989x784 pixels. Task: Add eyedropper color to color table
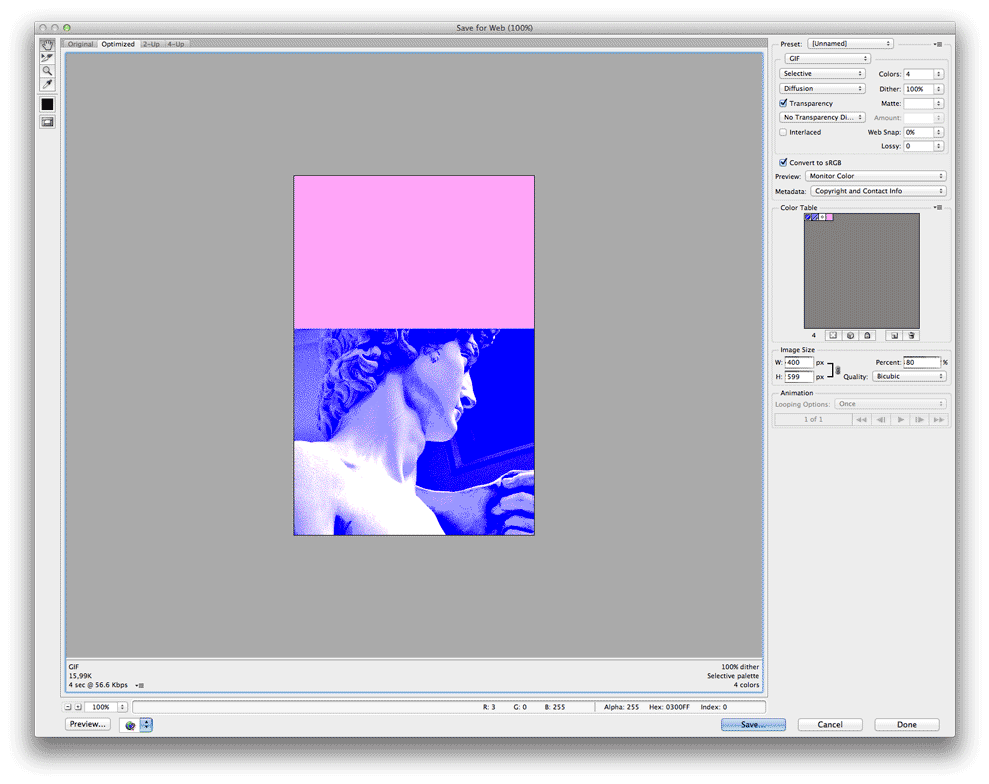(894, 336)
